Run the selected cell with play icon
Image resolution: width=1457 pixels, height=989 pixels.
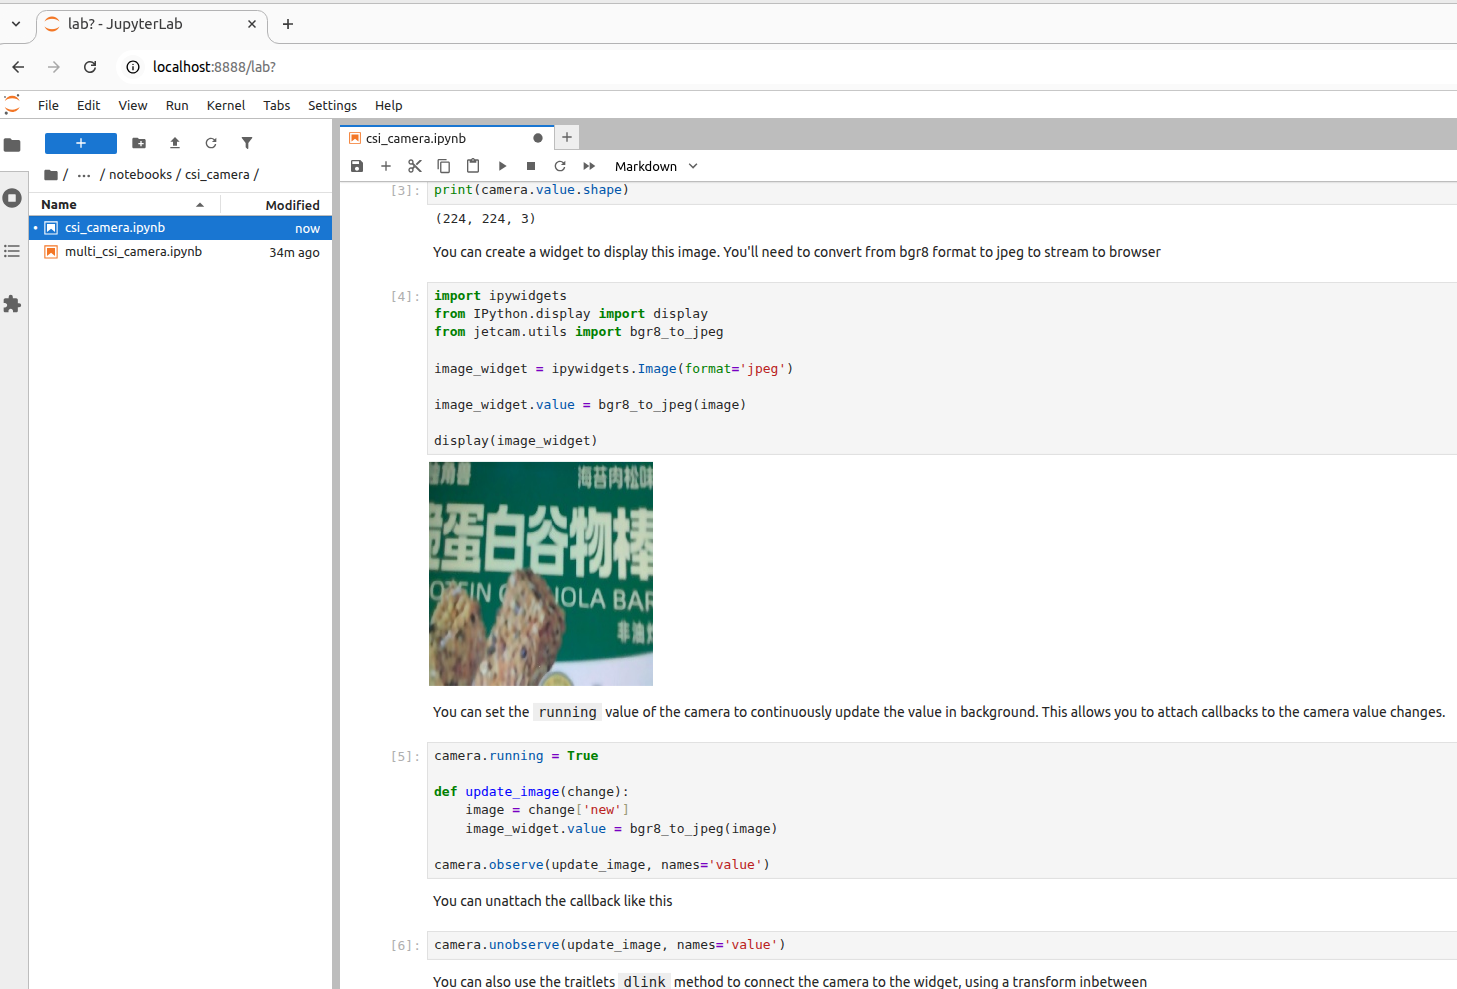tap(502, 166)
